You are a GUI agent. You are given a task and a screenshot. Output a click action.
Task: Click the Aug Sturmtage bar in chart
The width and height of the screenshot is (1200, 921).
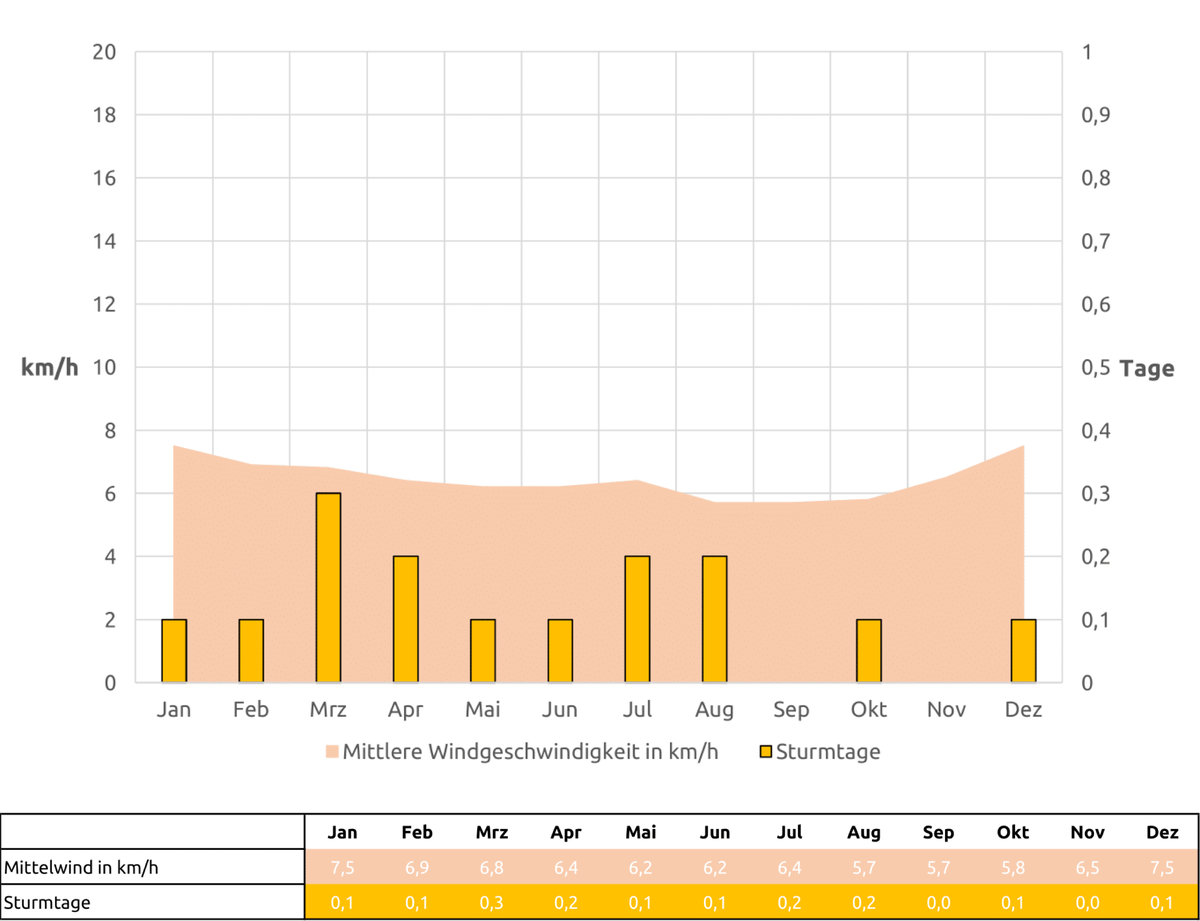(714, 619)
